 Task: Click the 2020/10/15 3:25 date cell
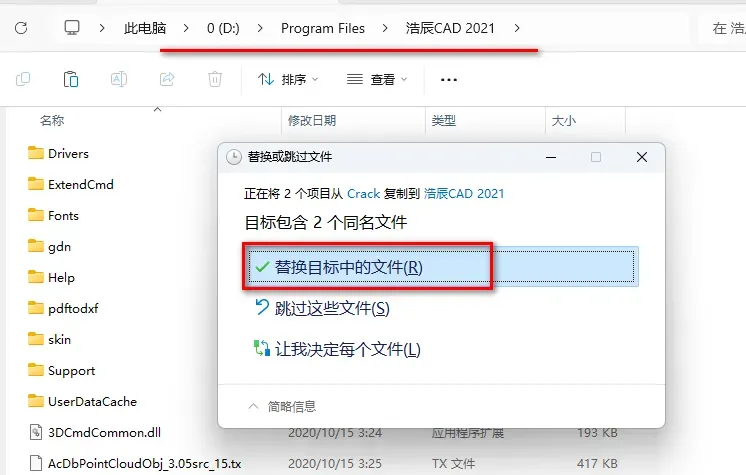click(335, 464)
